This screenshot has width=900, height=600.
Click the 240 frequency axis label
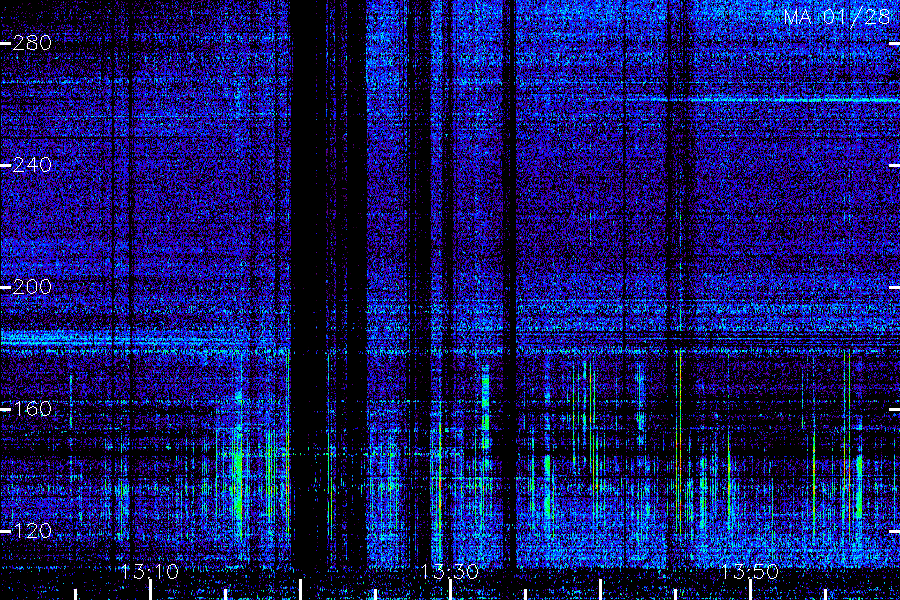point(32,165)
